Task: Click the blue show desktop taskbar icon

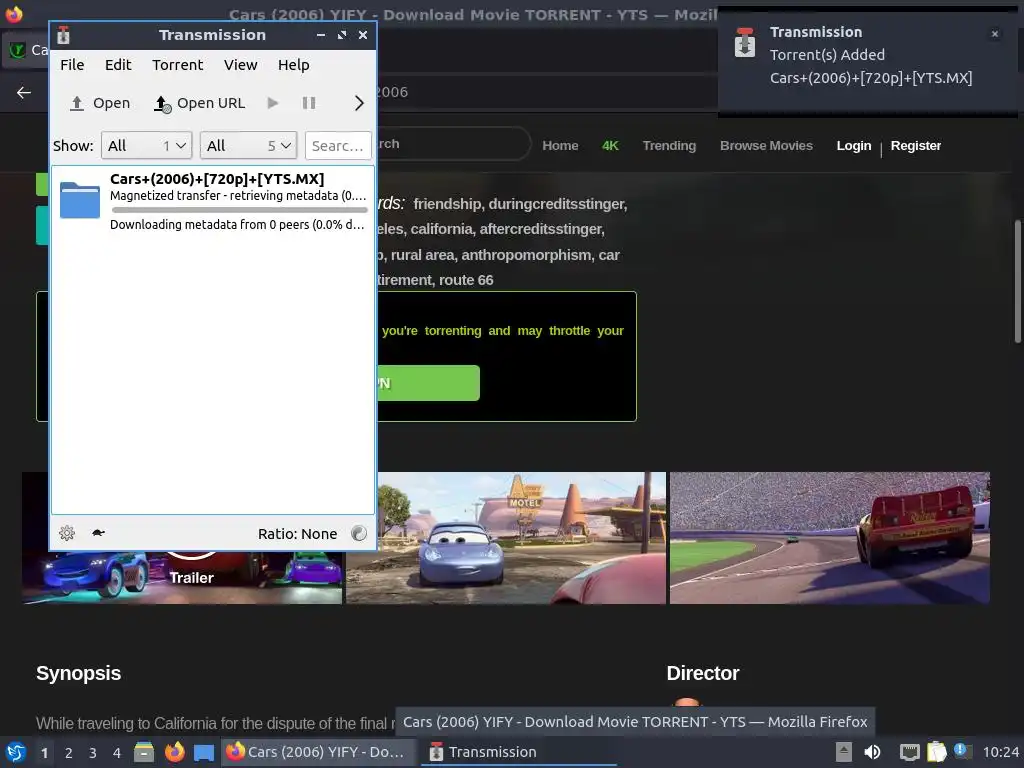Action: [x=204, y=753]
